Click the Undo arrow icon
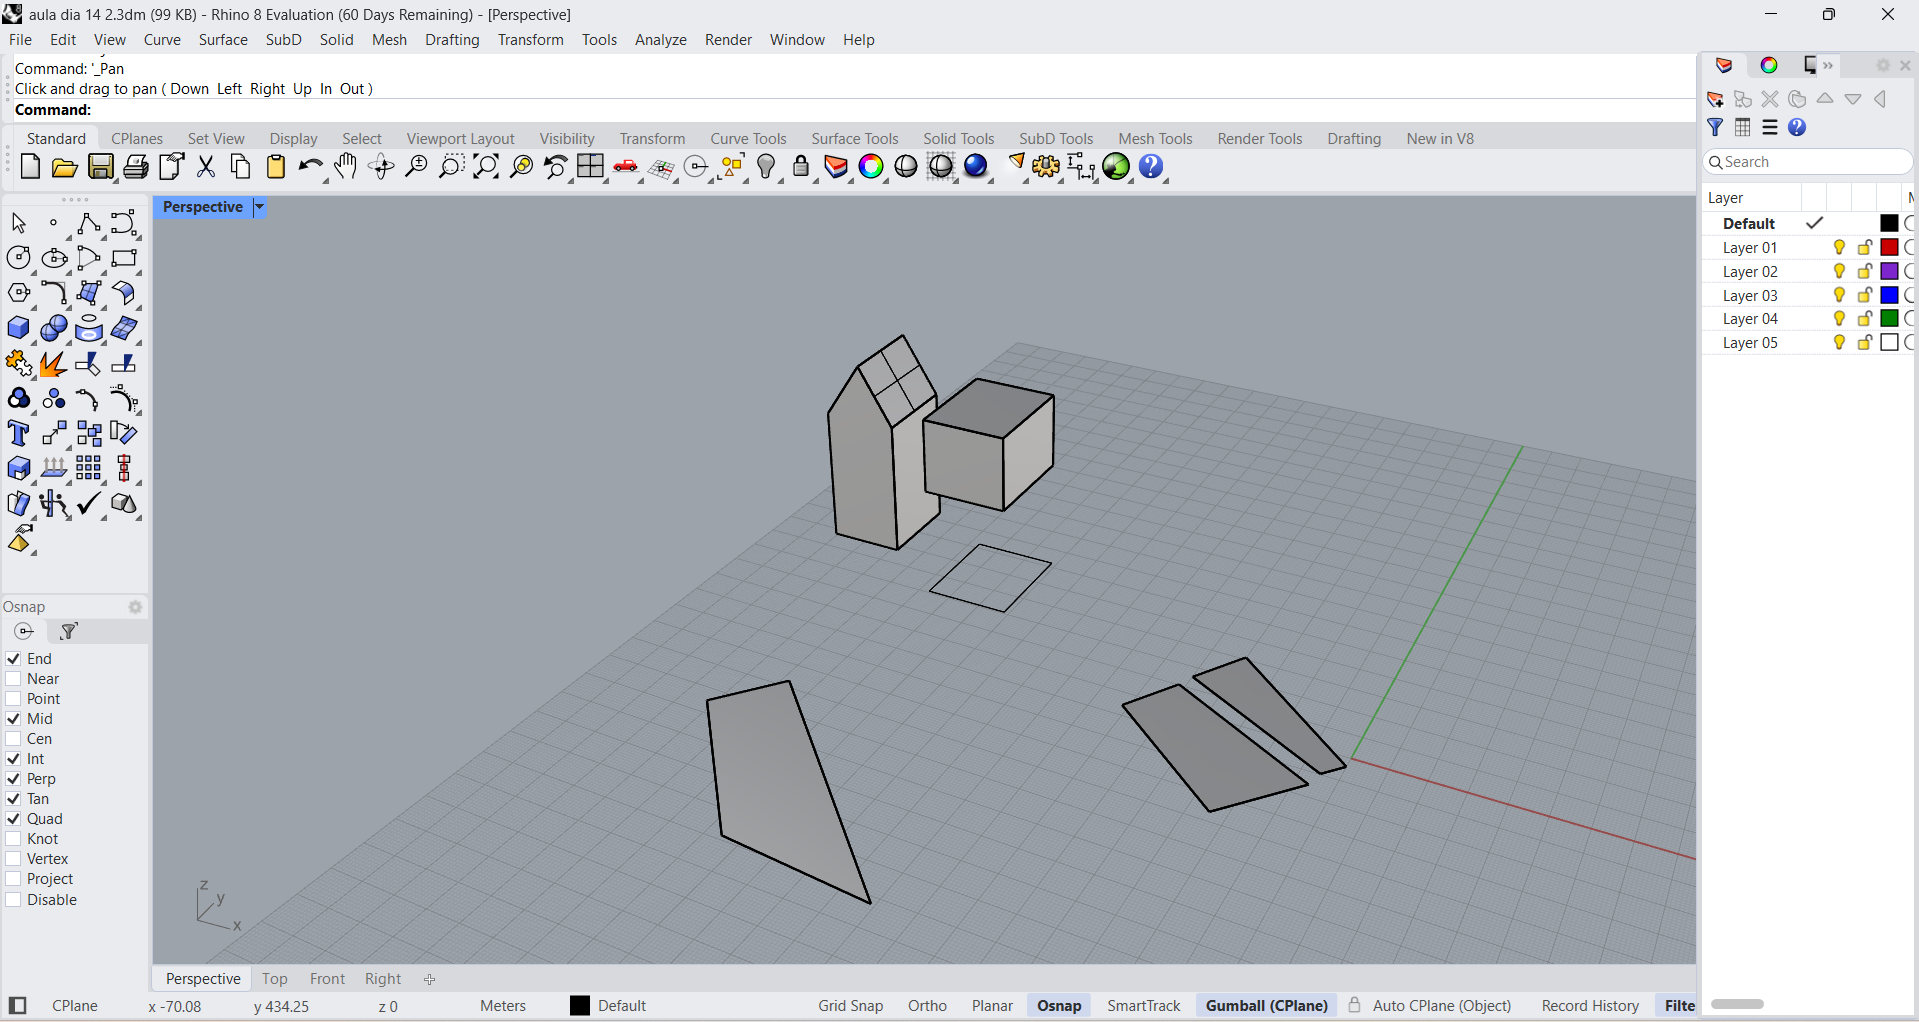 pos(310,167)
